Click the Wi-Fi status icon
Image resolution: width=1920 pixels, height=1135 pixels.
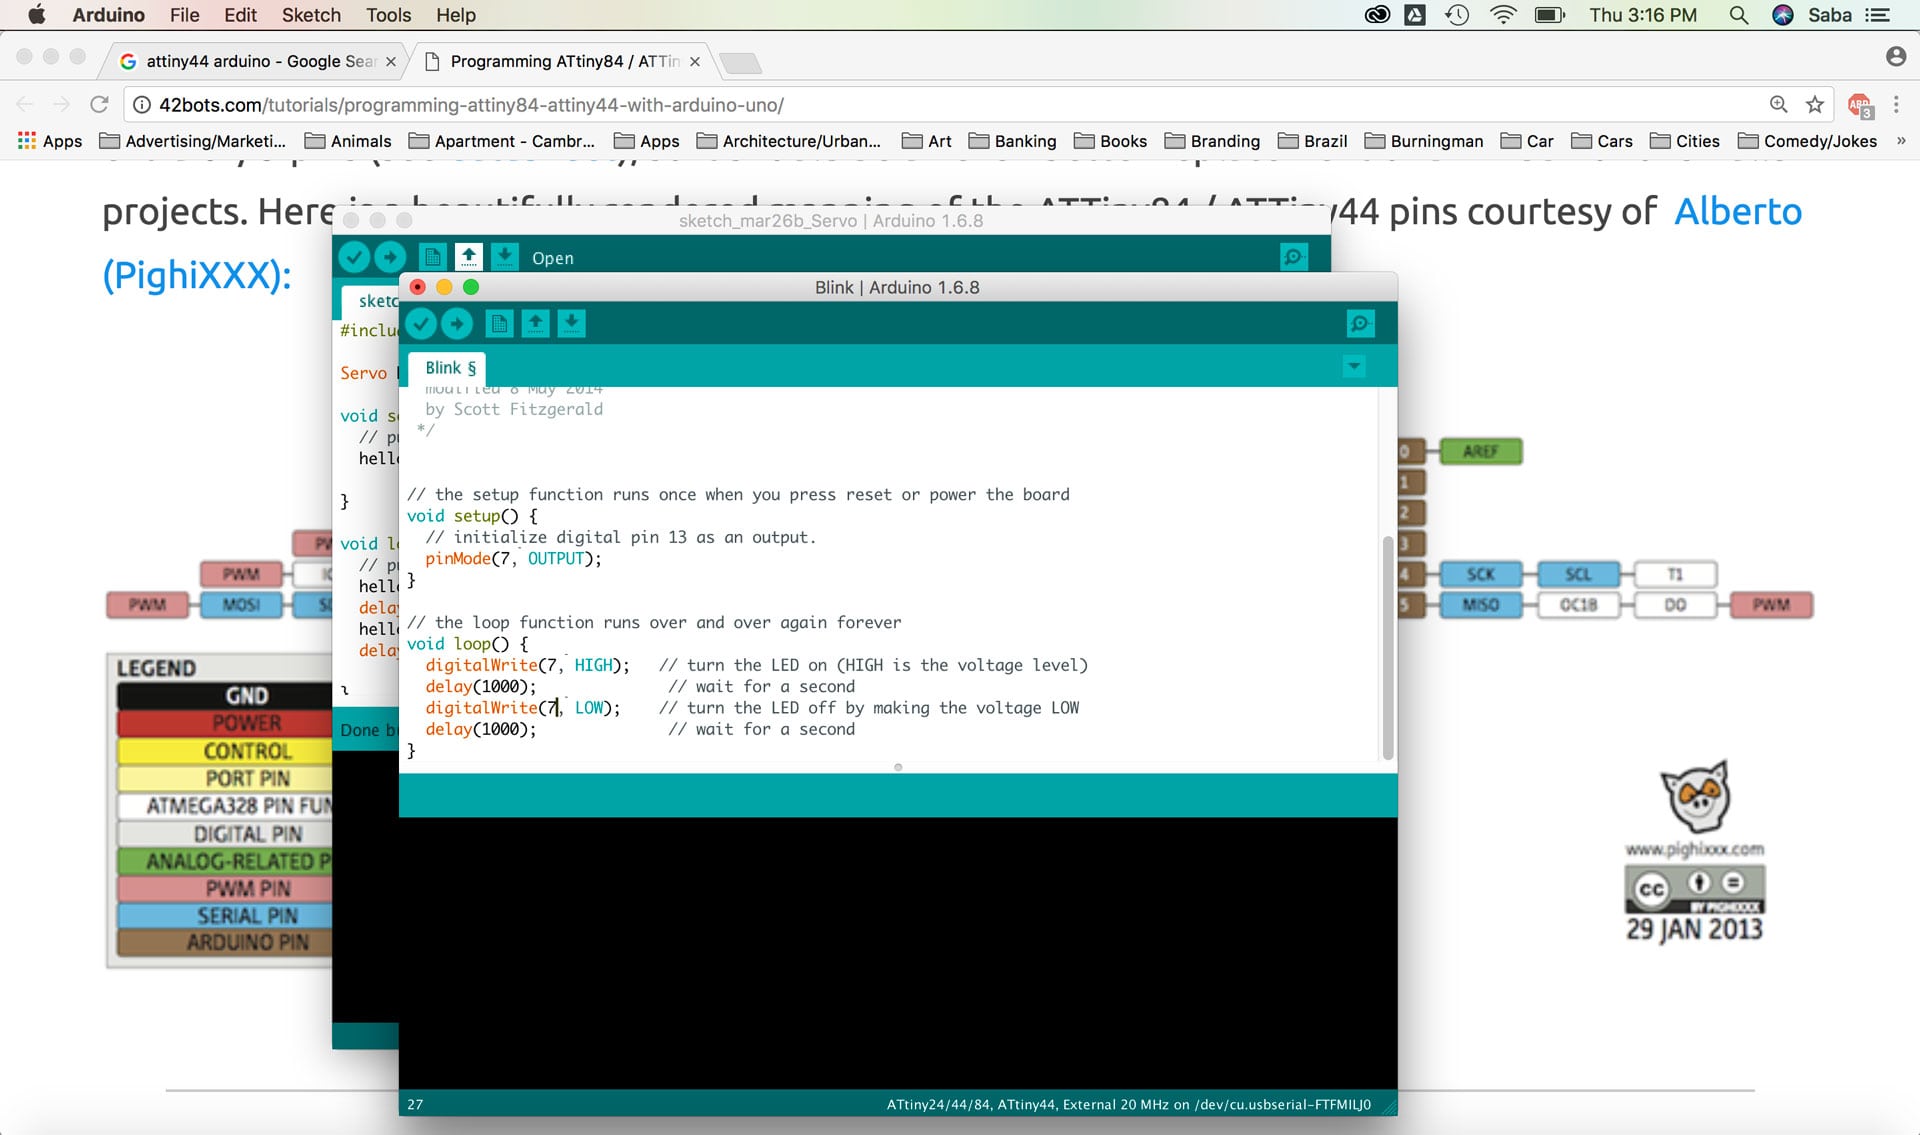click(1503, 15)
